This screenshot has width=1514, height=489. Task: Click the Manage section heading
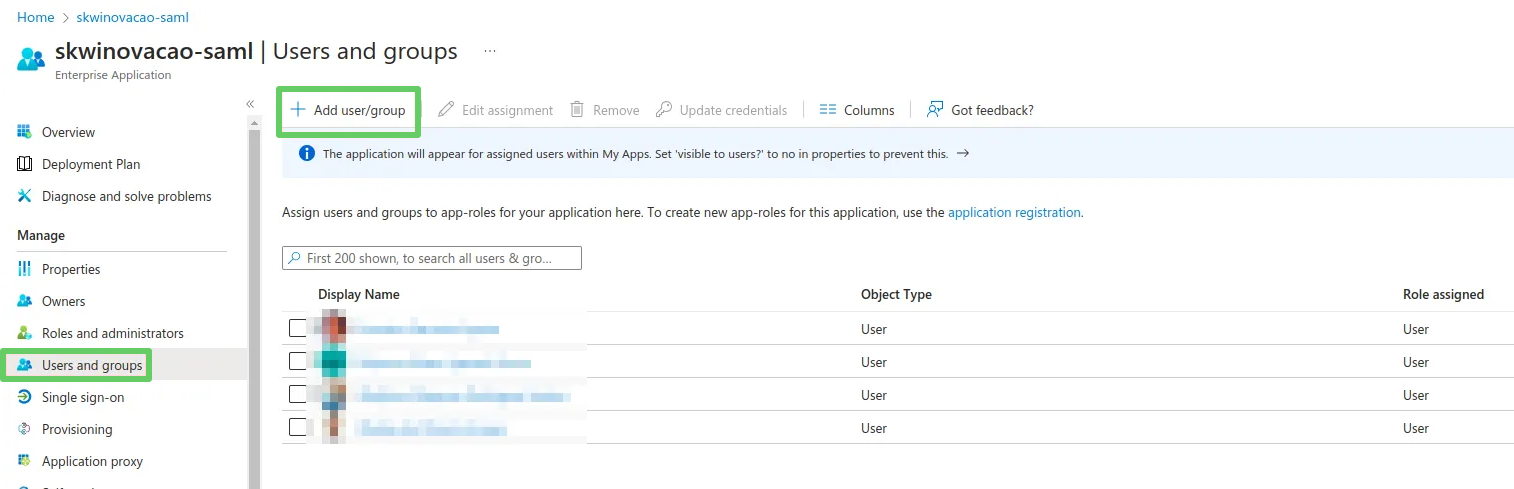point(41,235)
